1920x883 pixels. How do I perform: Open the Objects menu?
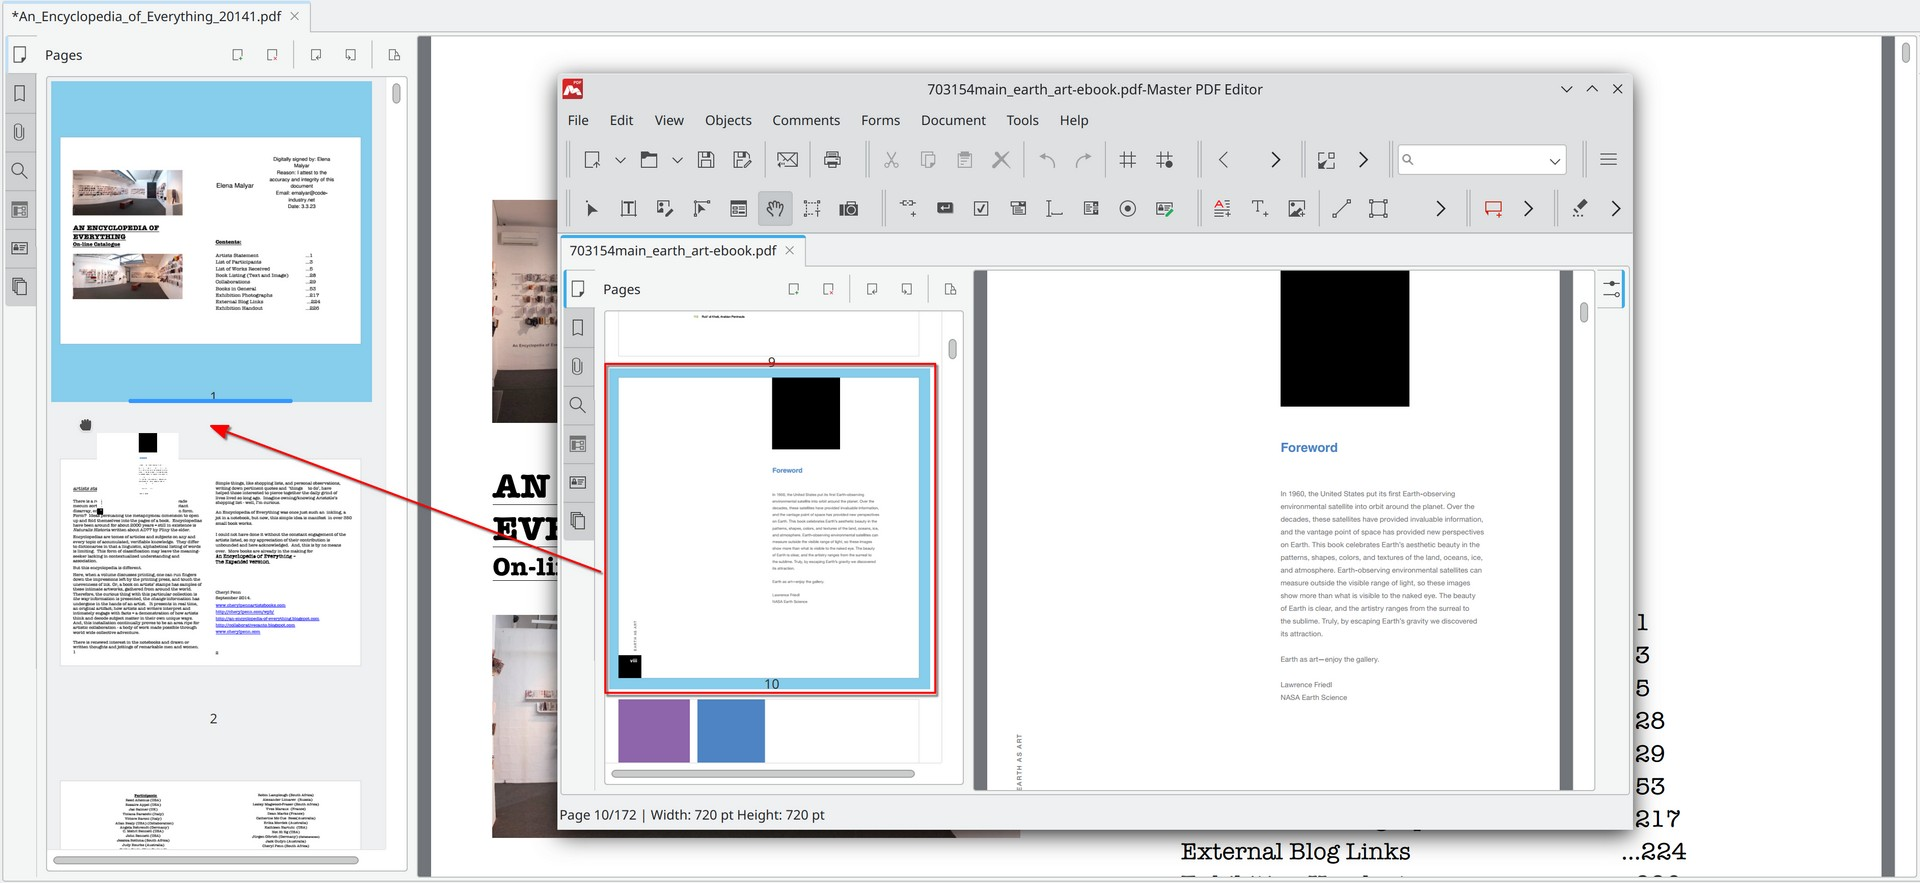tap(728, 120)
